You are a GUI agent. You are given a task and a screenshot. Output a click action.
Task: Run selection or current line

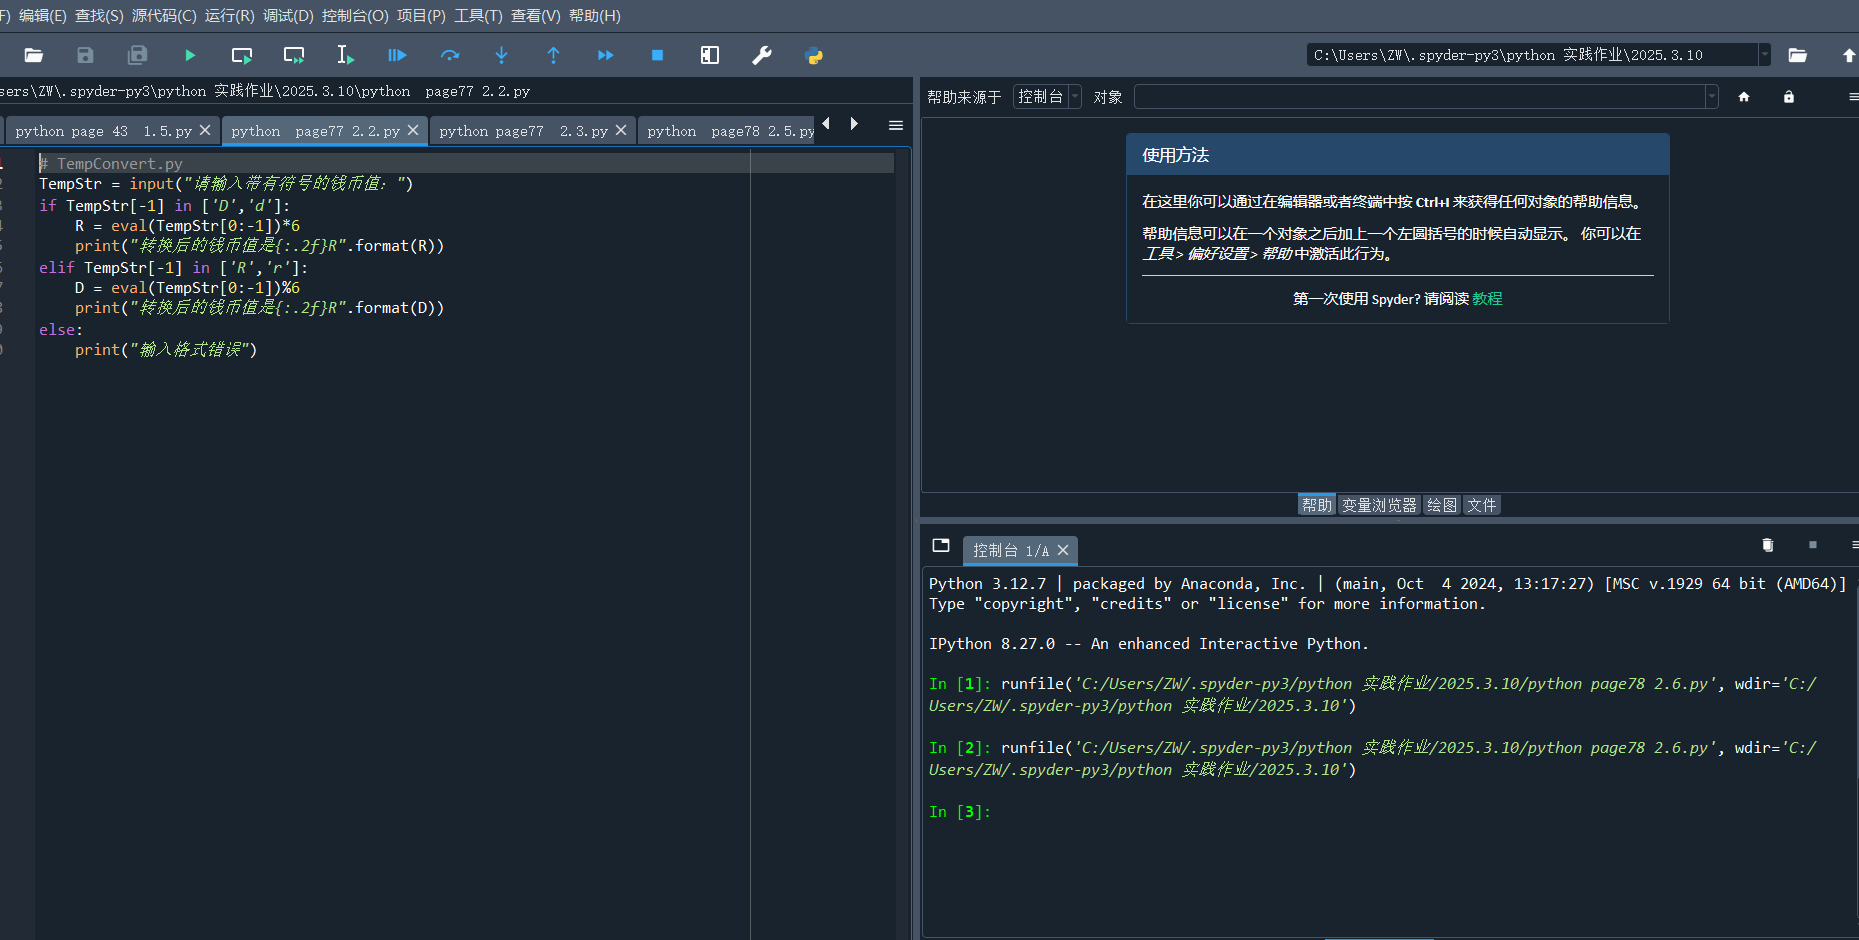pos(345,55)
